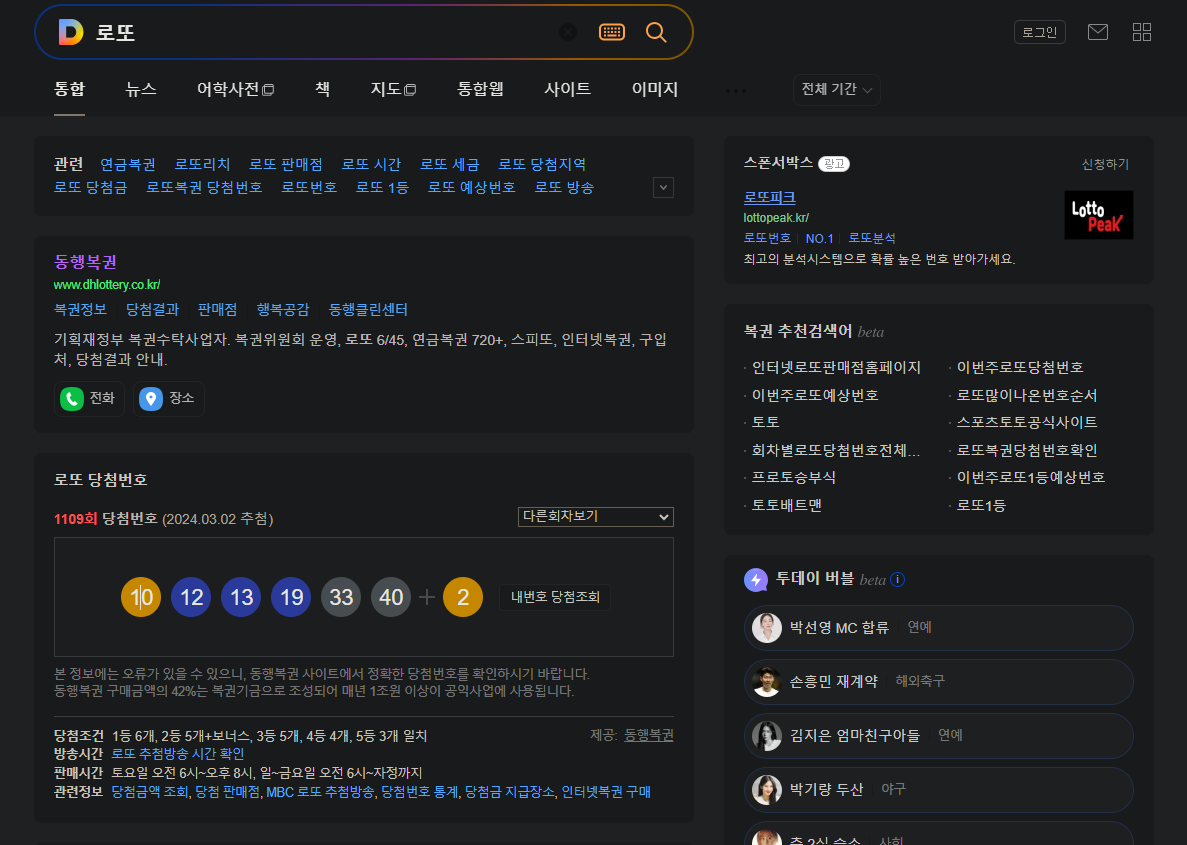Click the 내번호 당첨조회 button
The height and width of the screenshot is (845, 1187).
(555, 597)
